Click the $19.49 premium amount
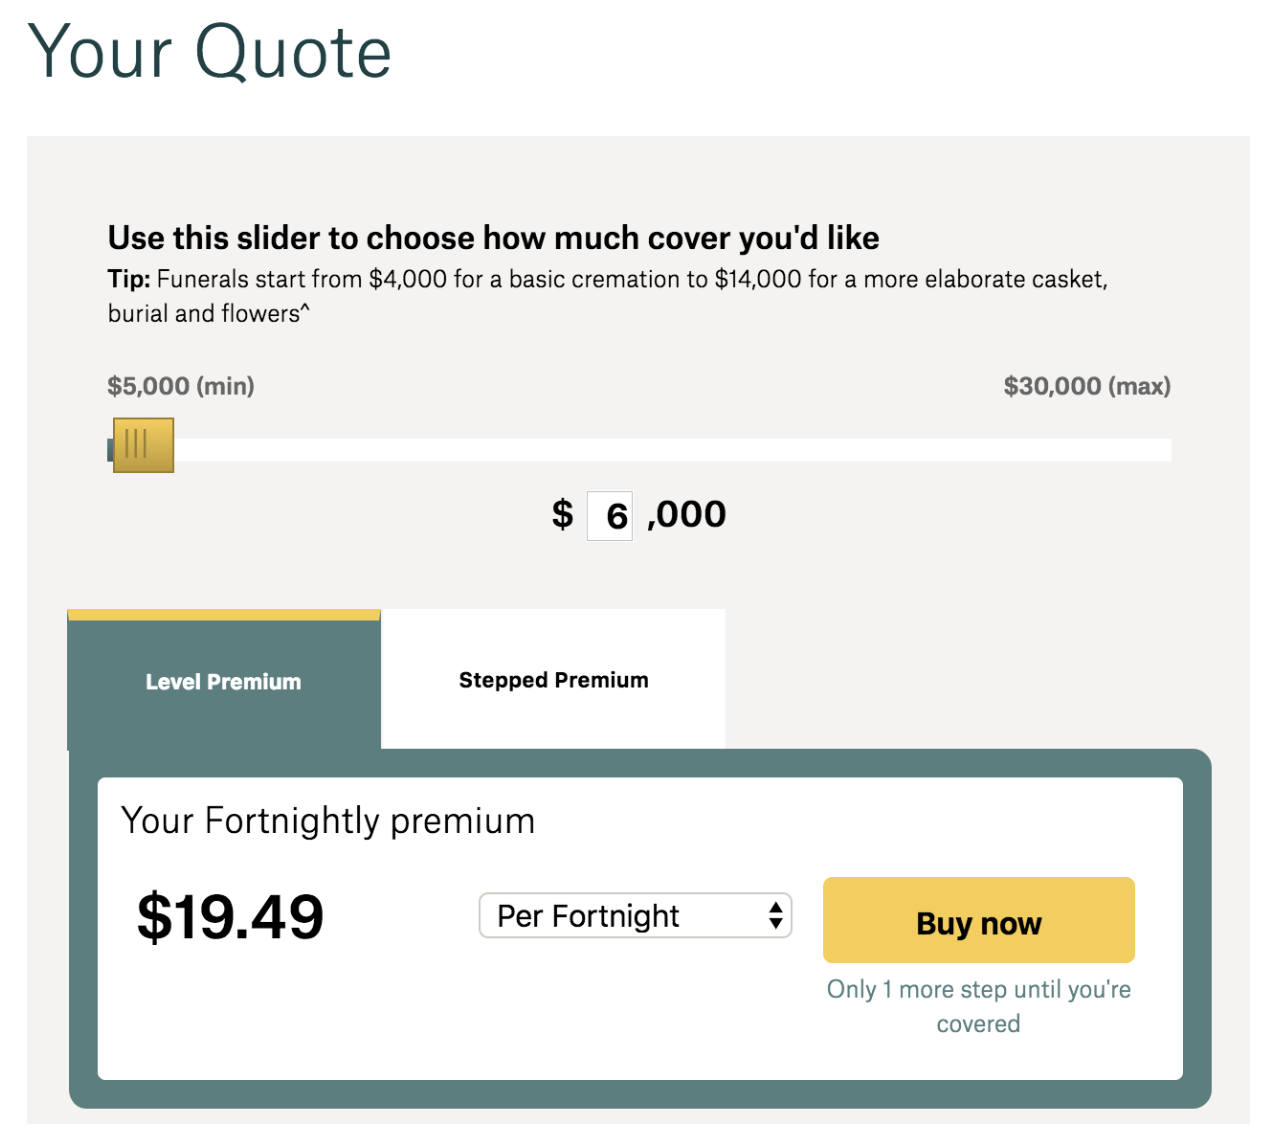Image resolution: width=1270 pixels, height=1144 pixels. click(x=230, y=917)
